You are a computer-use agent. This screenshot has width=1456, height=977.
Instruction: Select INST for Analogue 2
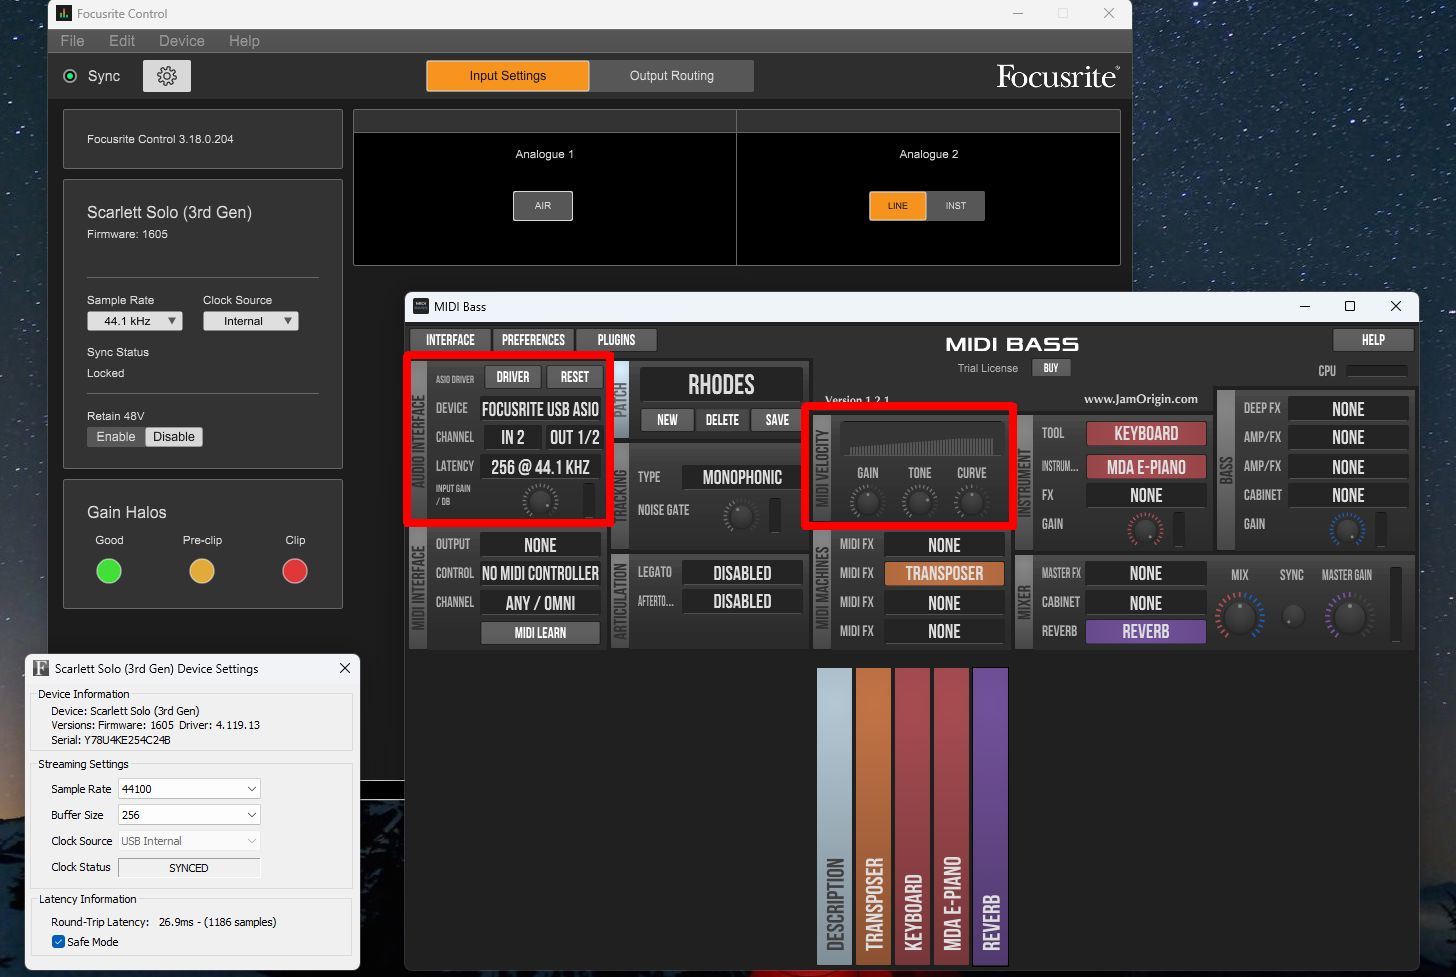(x=956, y=206)
